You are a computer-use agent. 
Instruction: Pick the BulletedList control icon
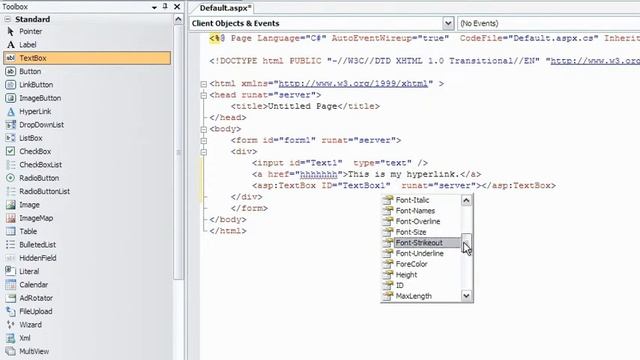coord(11,245)
